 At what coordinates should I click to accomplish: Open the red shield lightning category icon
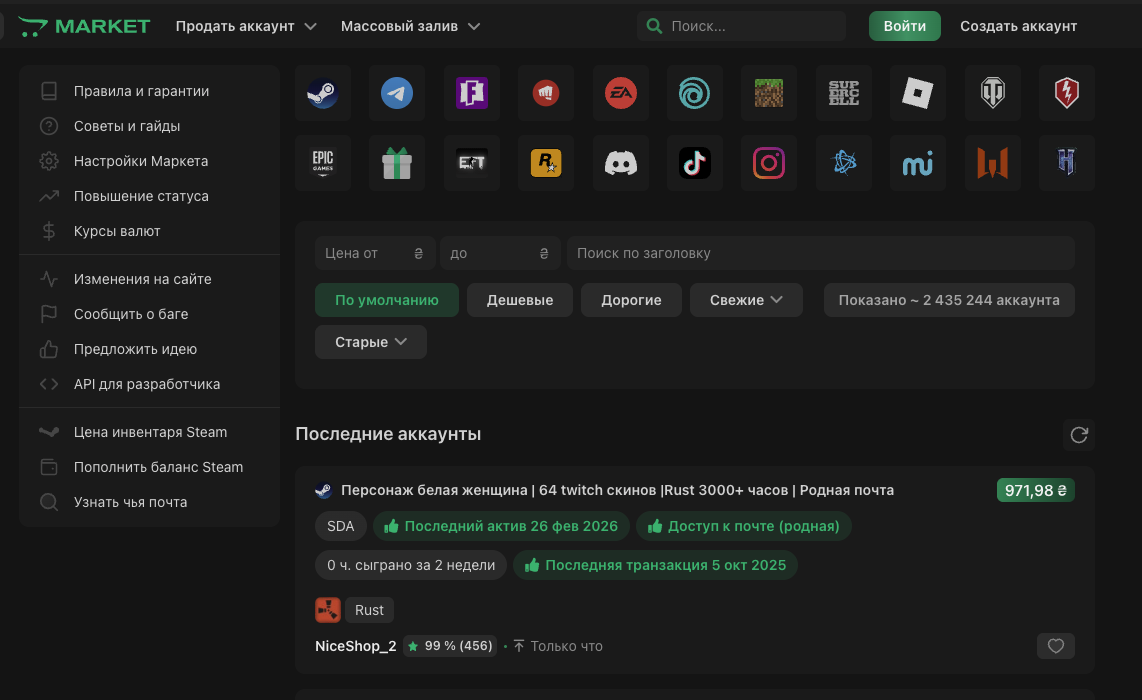1067,93
